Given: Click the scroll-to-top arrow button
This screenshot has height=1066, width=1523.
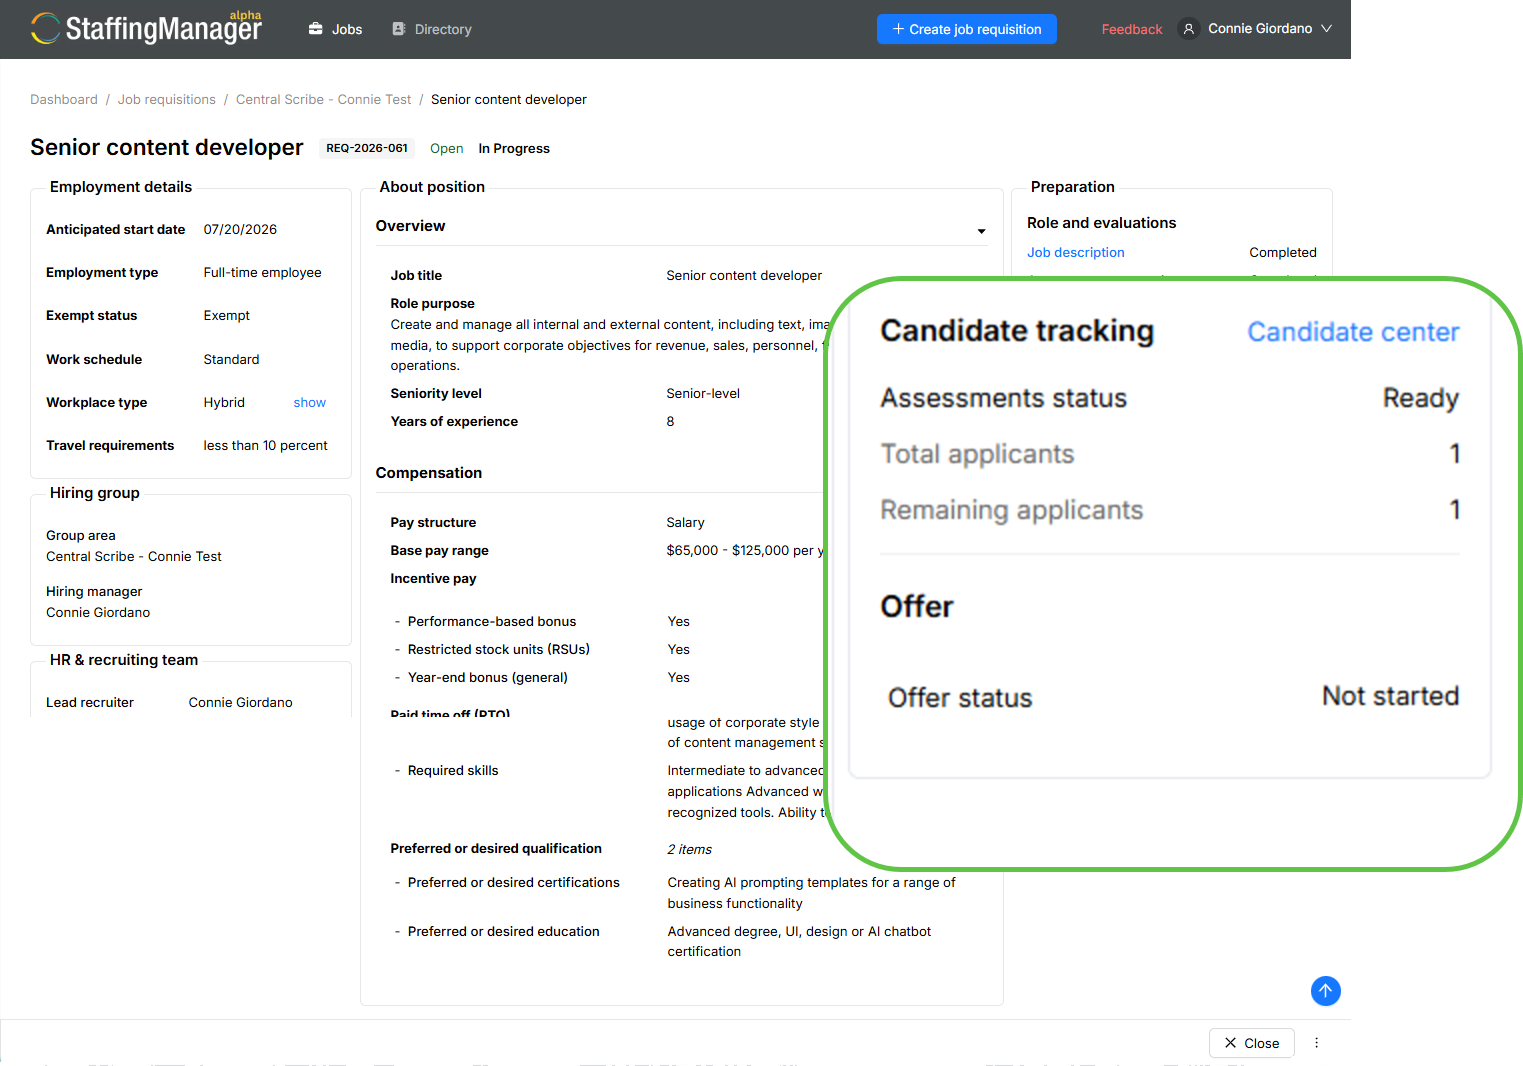Looking at the screenshot, I should (1325, 991).
